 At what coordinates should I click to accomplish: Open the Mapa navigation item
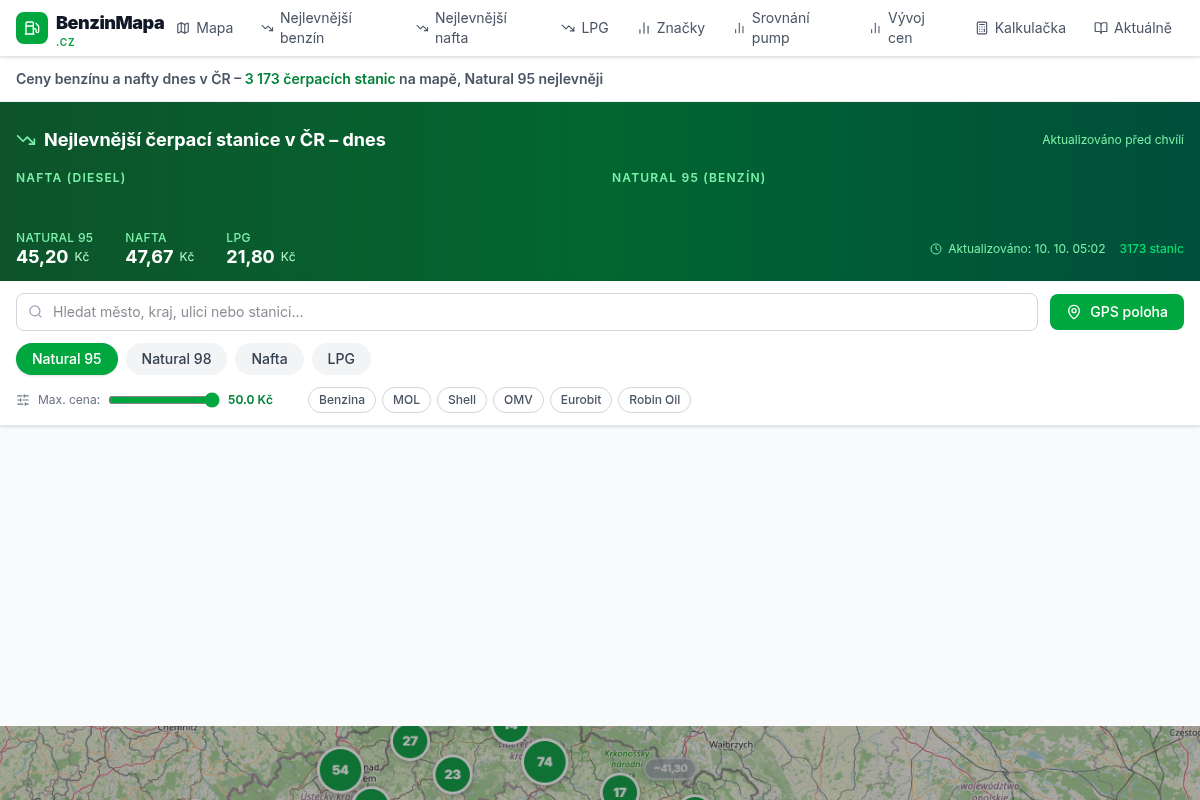205,28
